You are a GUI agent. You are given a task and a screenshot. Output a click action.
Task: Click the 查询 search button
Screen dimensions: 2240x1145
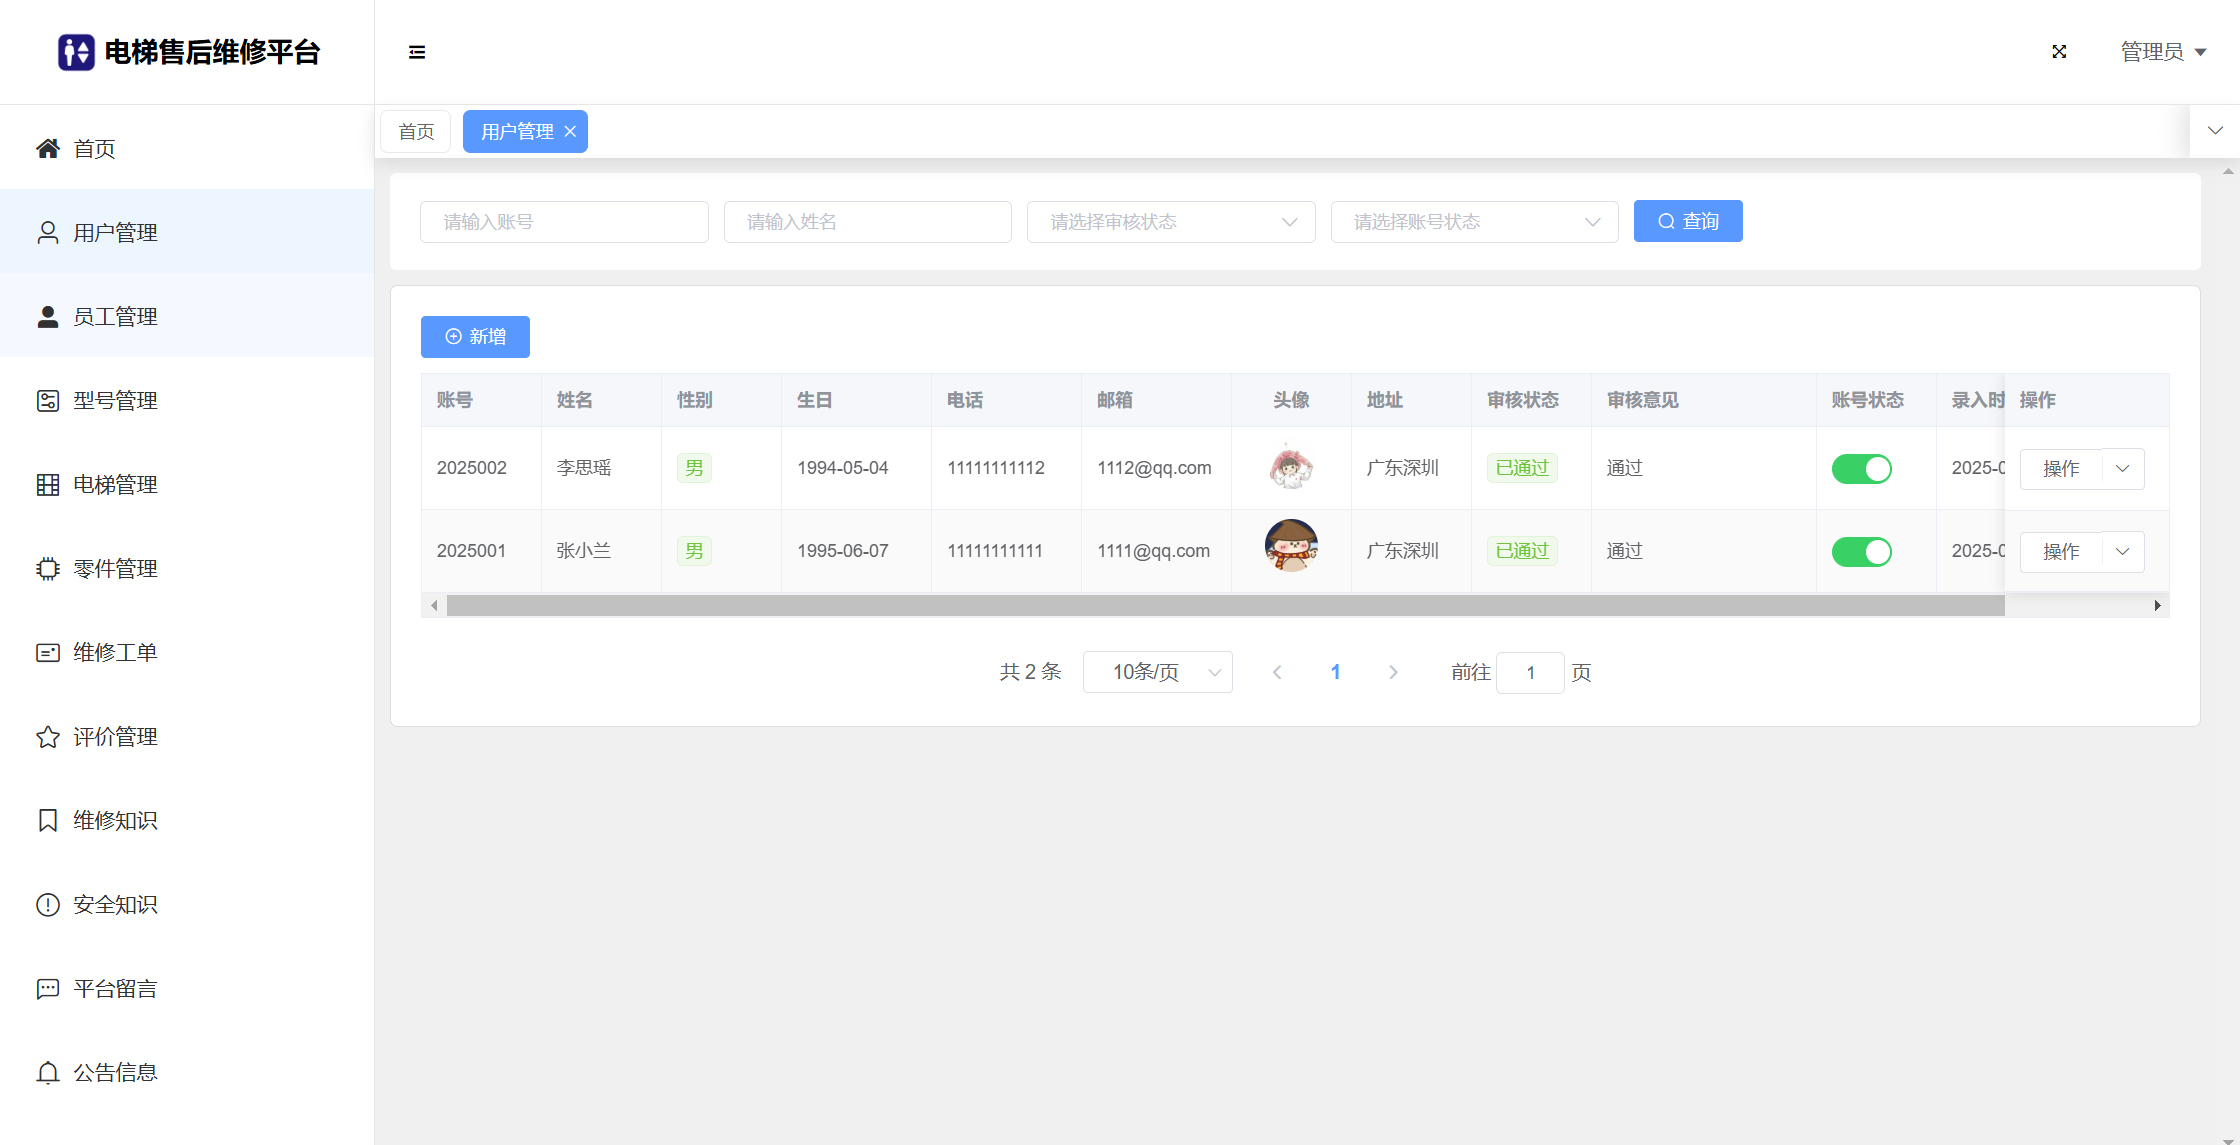pyautogui.click(x=1687, y=221)
